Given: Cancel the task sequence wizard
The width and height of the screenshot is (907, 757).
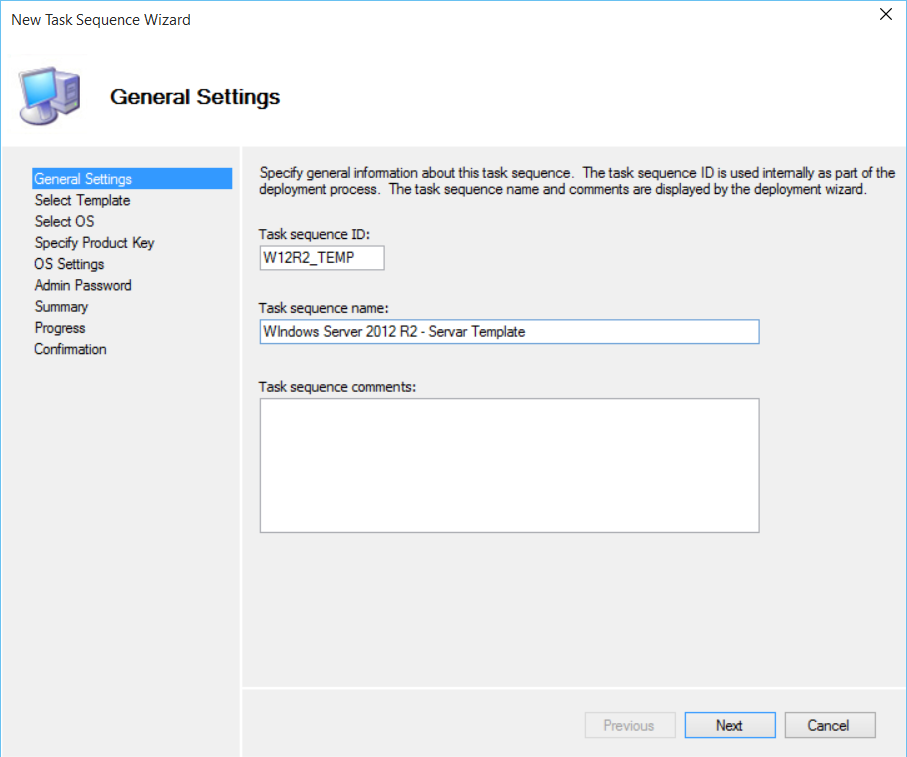Looking at the screenshot, I should [829, 726].
